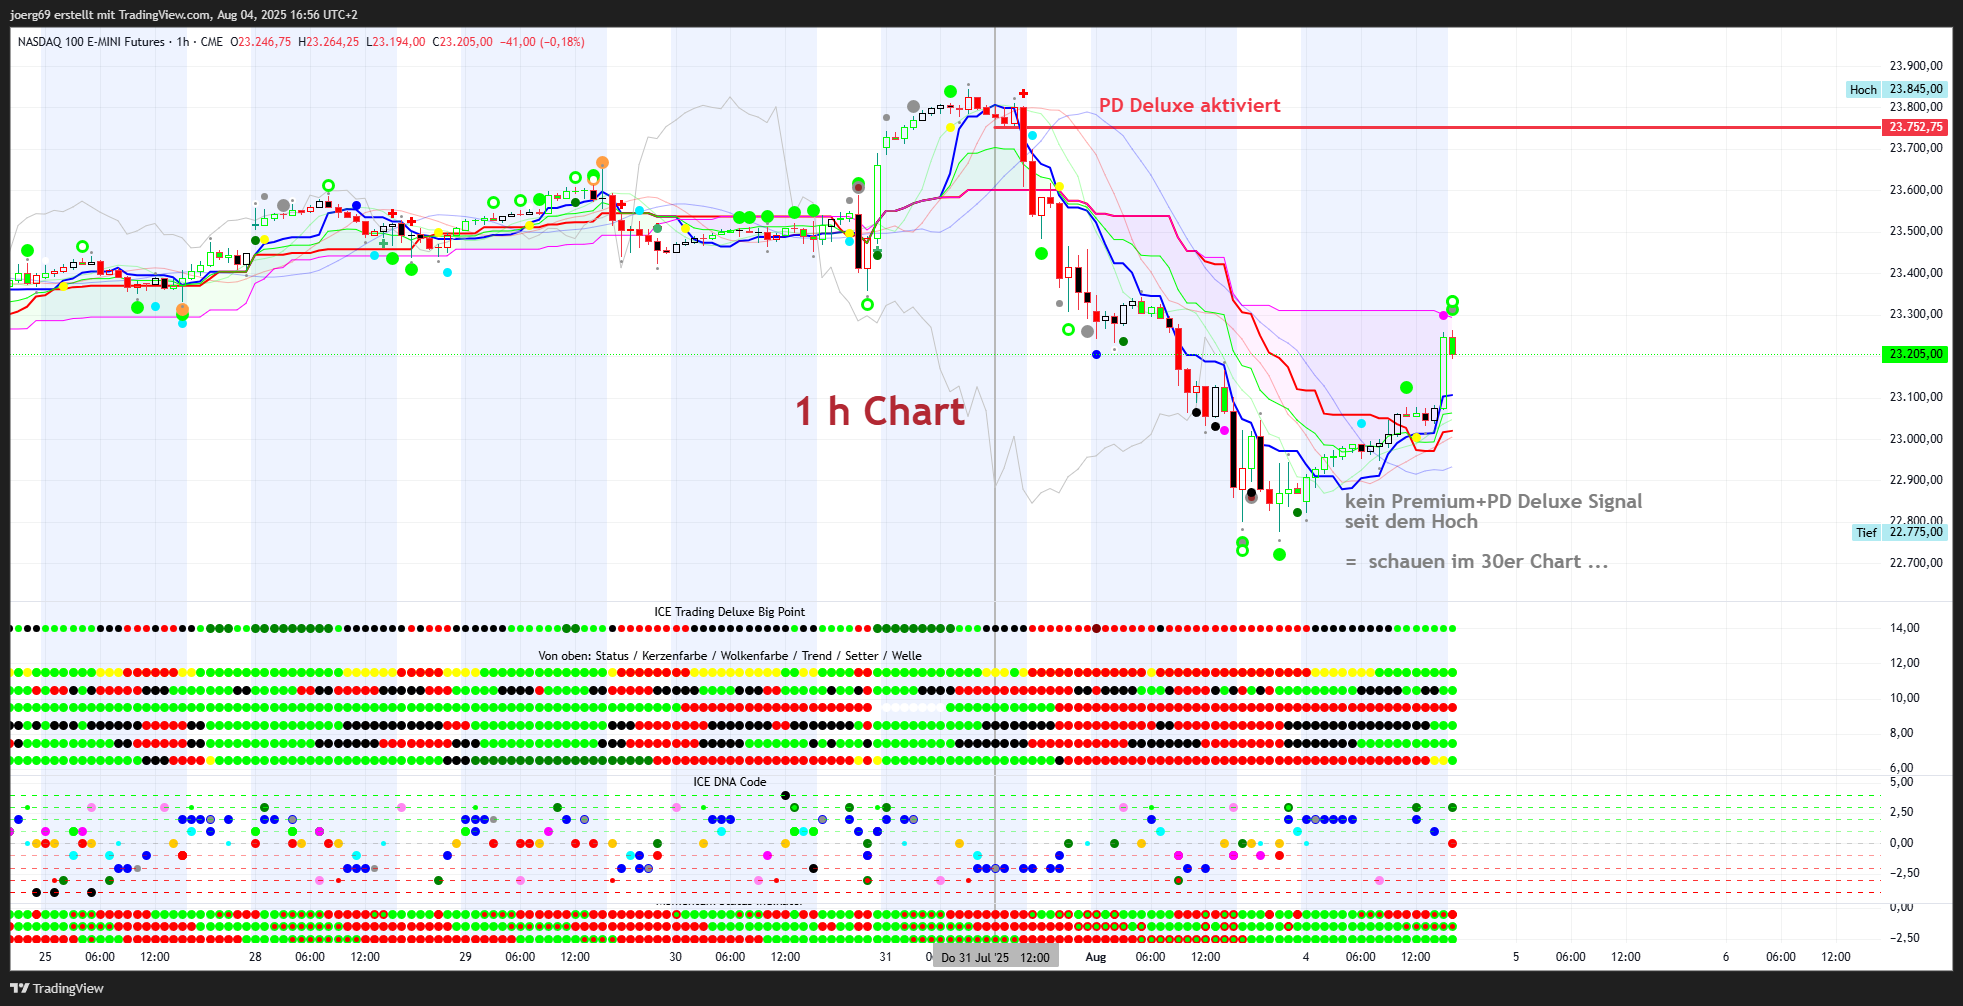Image resolution: width=1963 pixels, height=1006 pixels.
Task: Click the 'Hoch' 23.845,00 price label
Action: (1897, 89)
